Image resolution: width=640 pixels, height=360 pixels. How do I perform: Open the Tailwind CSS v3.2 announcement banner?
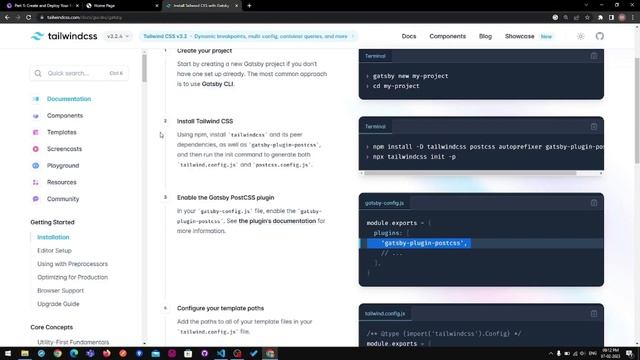point(248,36)
